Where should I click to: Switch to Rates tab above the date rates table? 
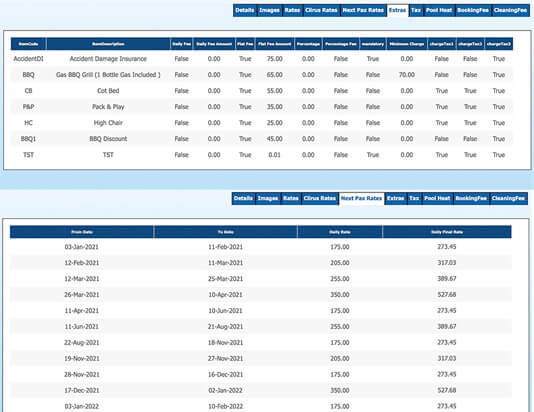pos(290,199)
